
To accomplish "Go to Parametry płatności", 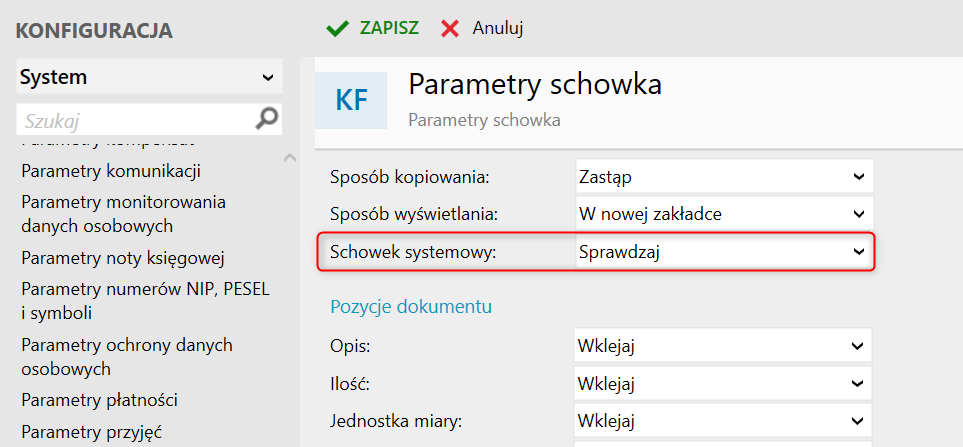I will coord(99,400).
